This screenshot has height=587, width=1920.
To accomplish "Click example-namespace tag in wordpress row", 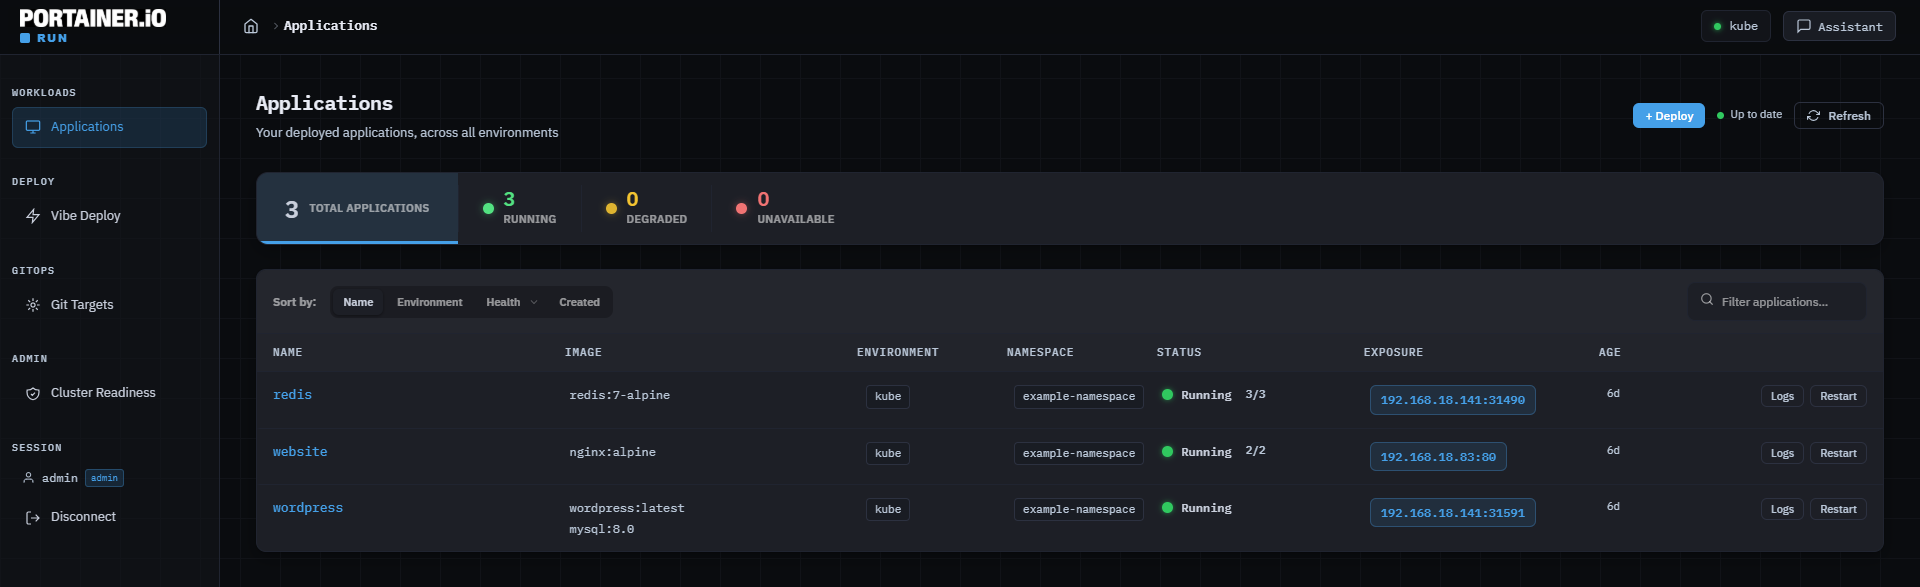I will pyautogui.click(x=1079, y=510).
